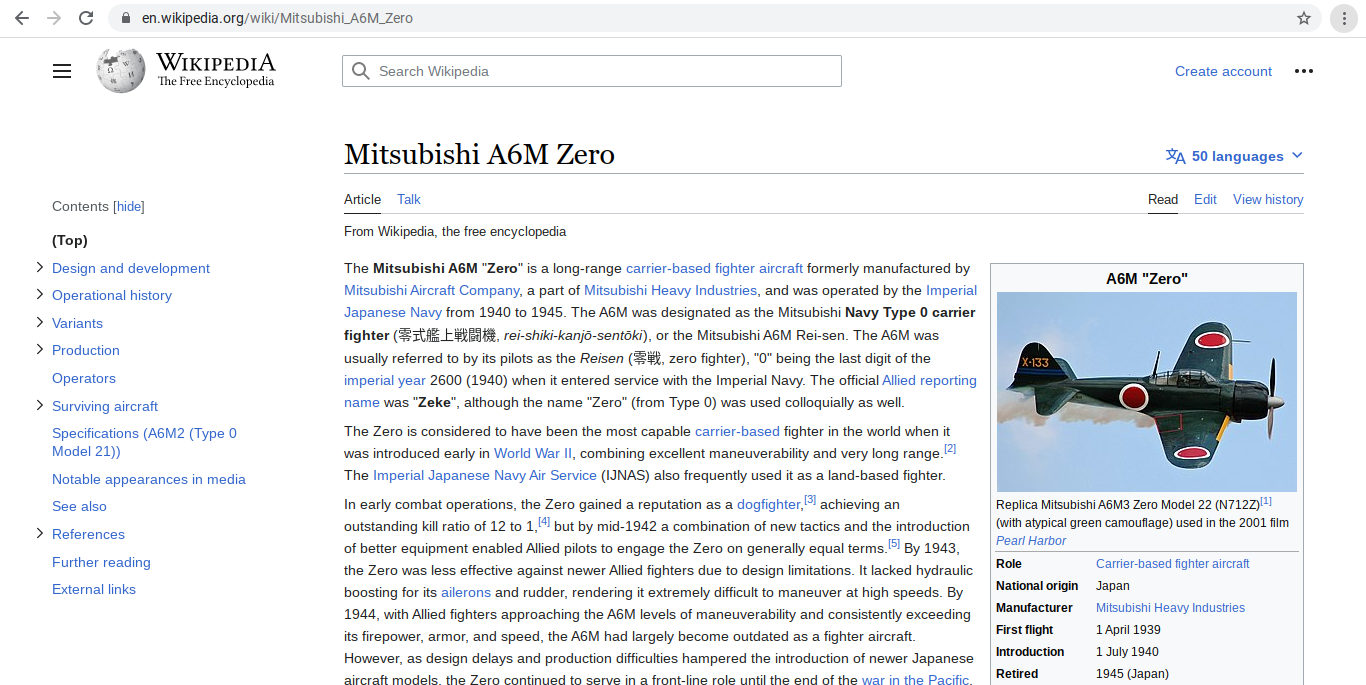Expand the Design and development section
Screen dimensions: 1366x685
click(40, 267)
